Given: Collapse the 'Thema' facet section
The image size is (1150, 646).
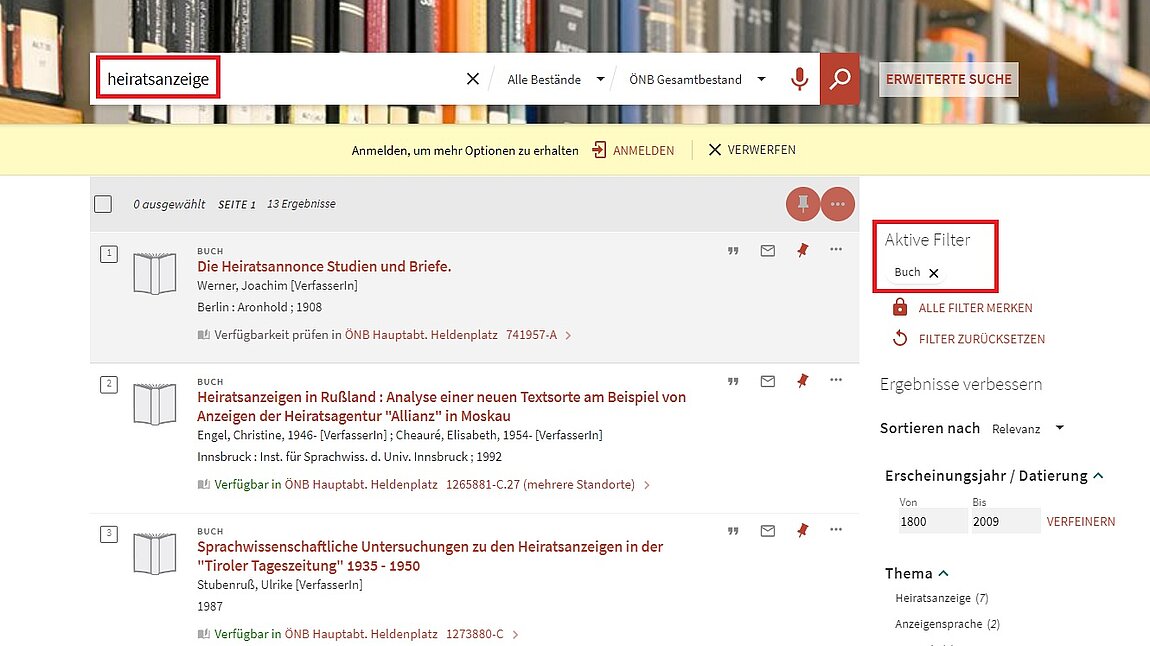Looking at the screenshot, I should [x=943, y=573].
